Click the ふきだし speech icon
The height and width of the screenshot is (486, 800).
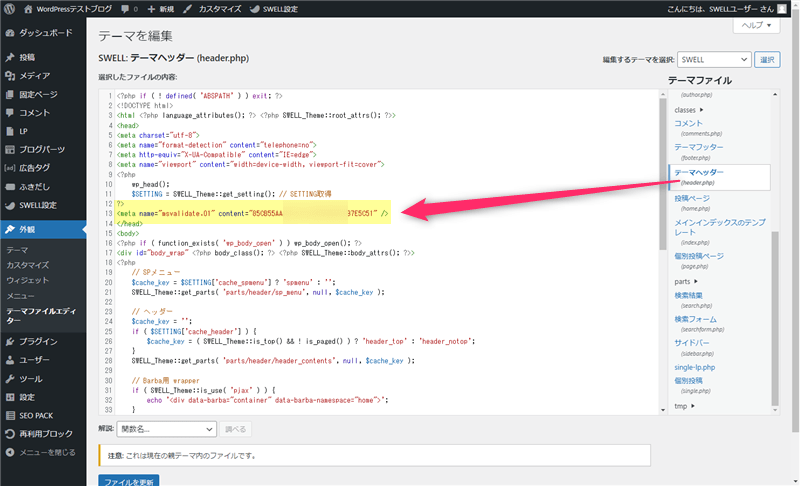(10, 187)
